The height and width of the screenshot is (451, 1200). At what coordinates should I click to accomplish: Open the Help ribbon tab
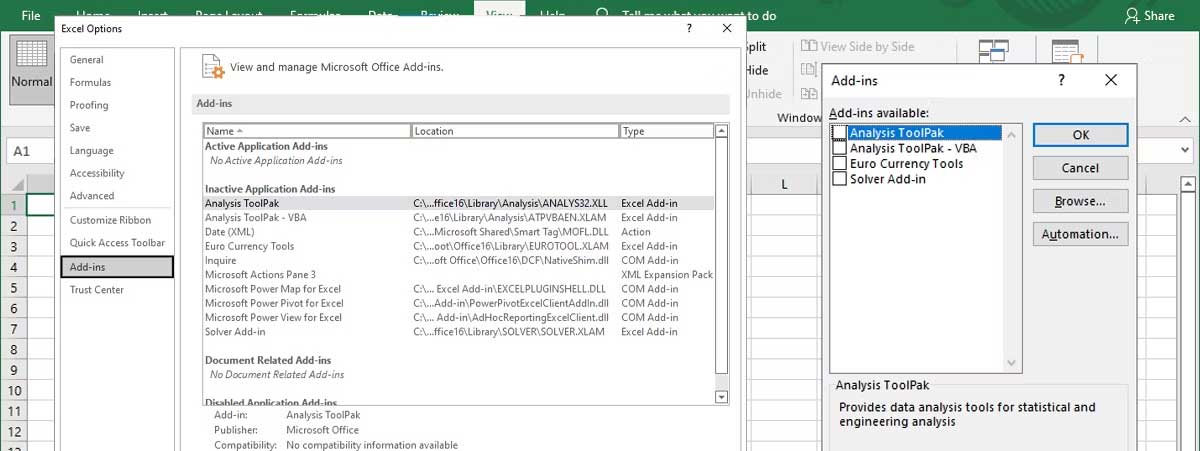552,16
